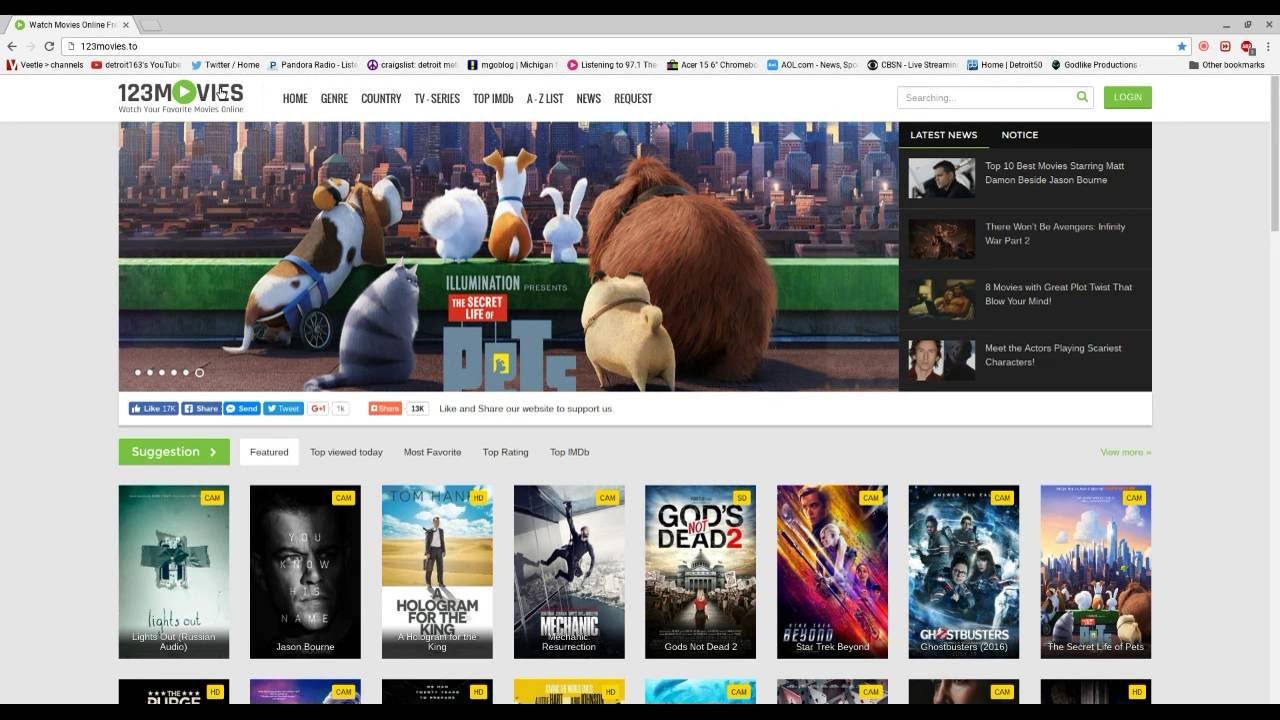Go to HOME in site navigation
Image resolution: width=1280 pixels, height=720 pixels.
tap(294, 98)
